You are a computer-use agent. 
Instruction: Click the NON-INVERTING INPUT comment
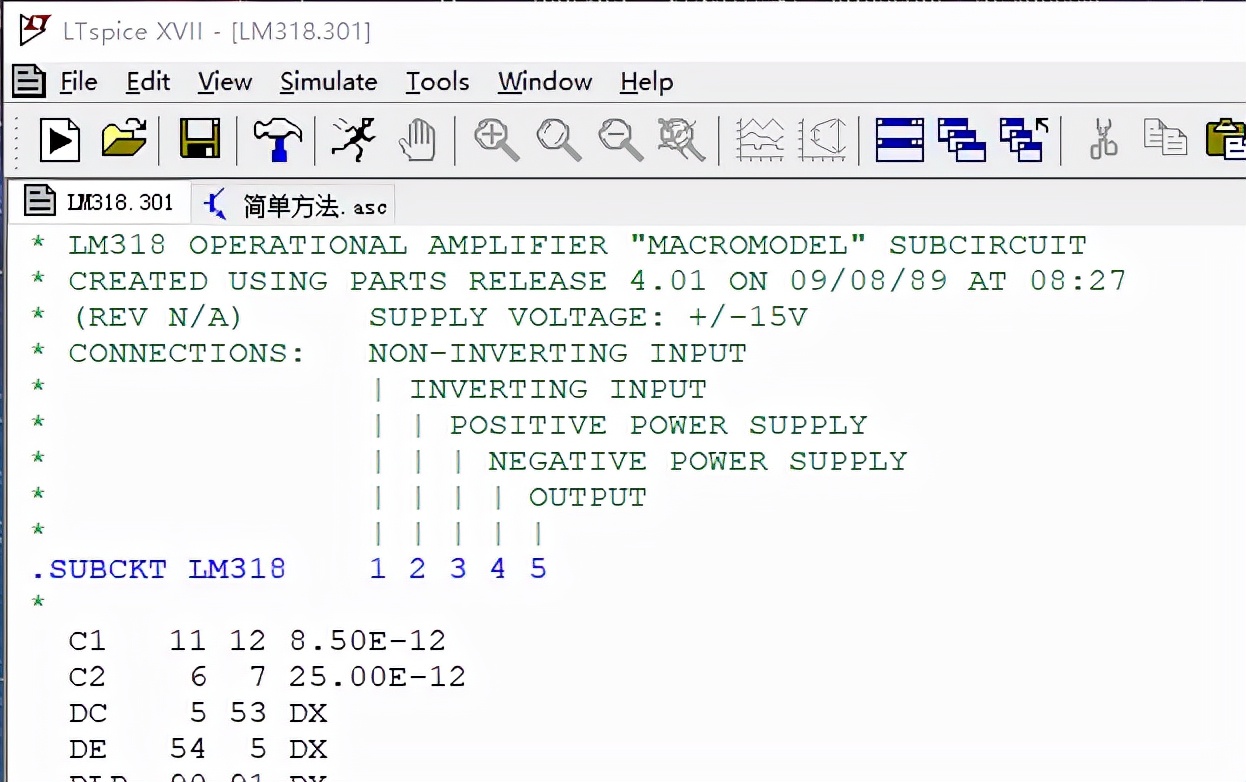[557, 353]
